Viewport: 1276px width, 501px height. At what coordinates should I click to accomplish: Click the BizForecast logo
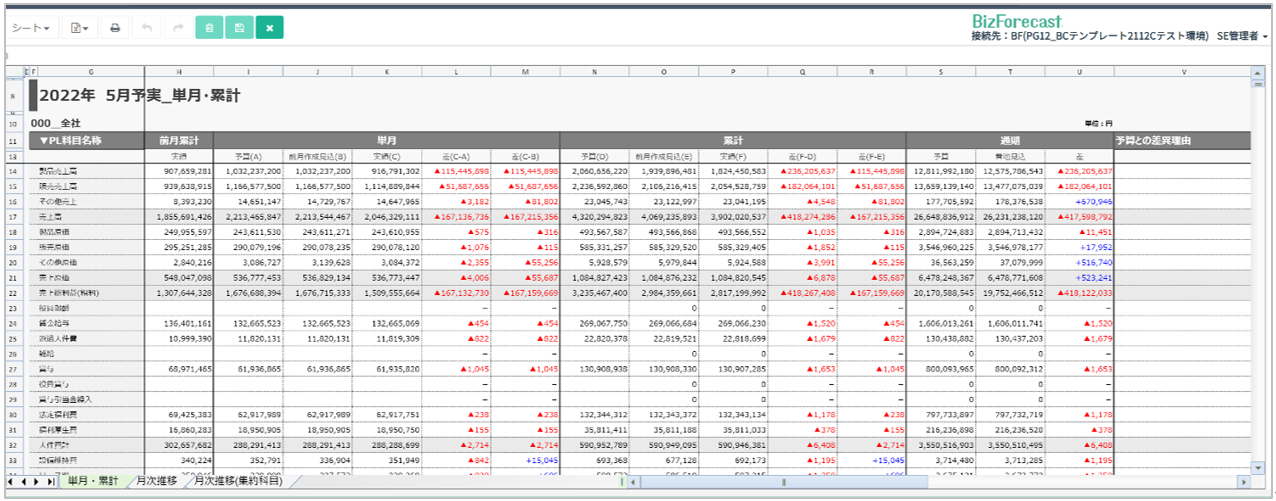[1017, 20]
